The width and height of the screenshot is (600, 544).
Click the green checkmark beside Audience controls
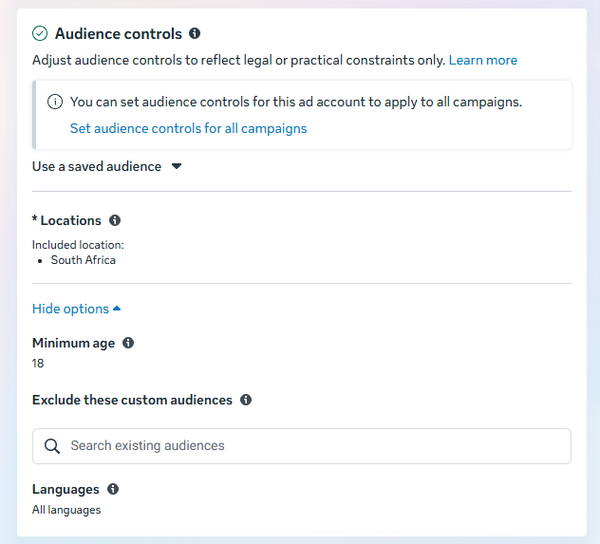[40, 33]
